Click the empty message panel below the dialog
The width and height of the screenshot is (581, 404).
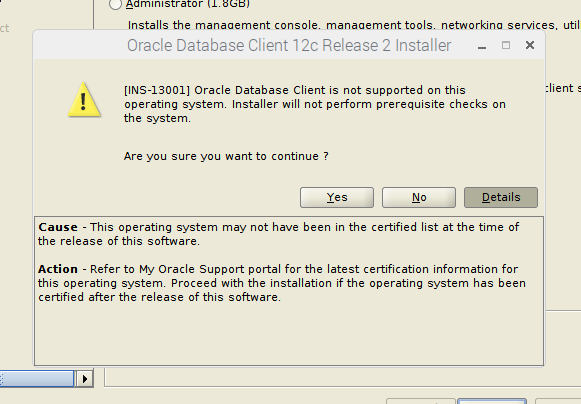pyautogui.click(x=343, y=377)
